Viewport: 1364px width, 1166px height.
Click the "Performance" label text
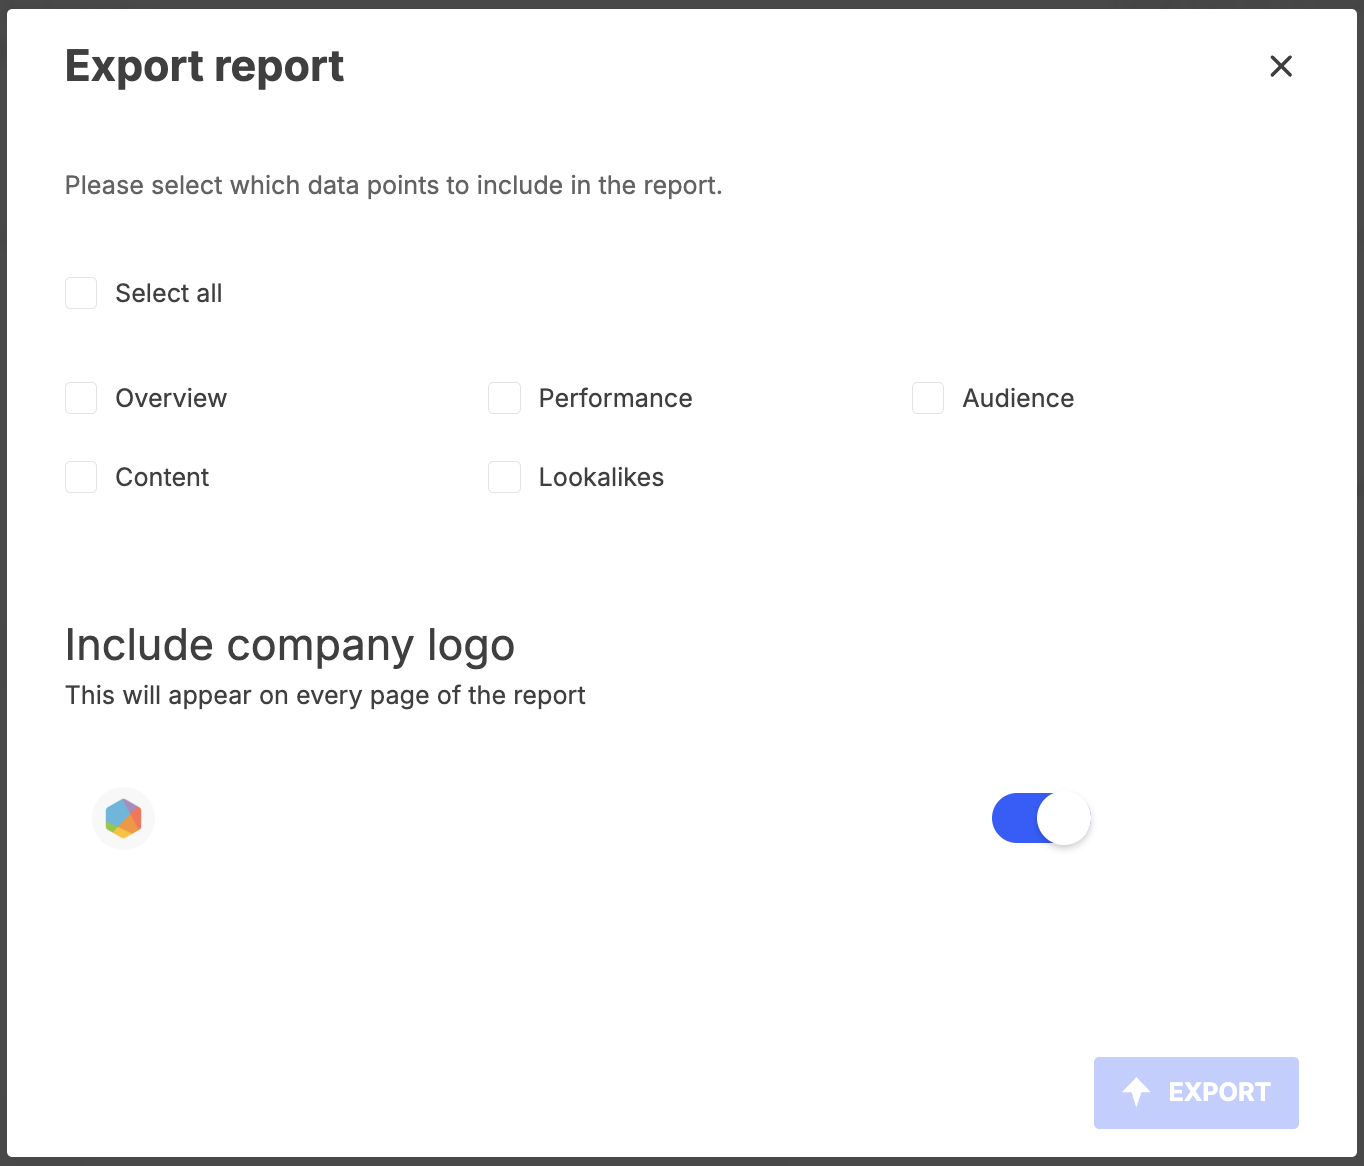pyautogui.click(x=615, y=398)
